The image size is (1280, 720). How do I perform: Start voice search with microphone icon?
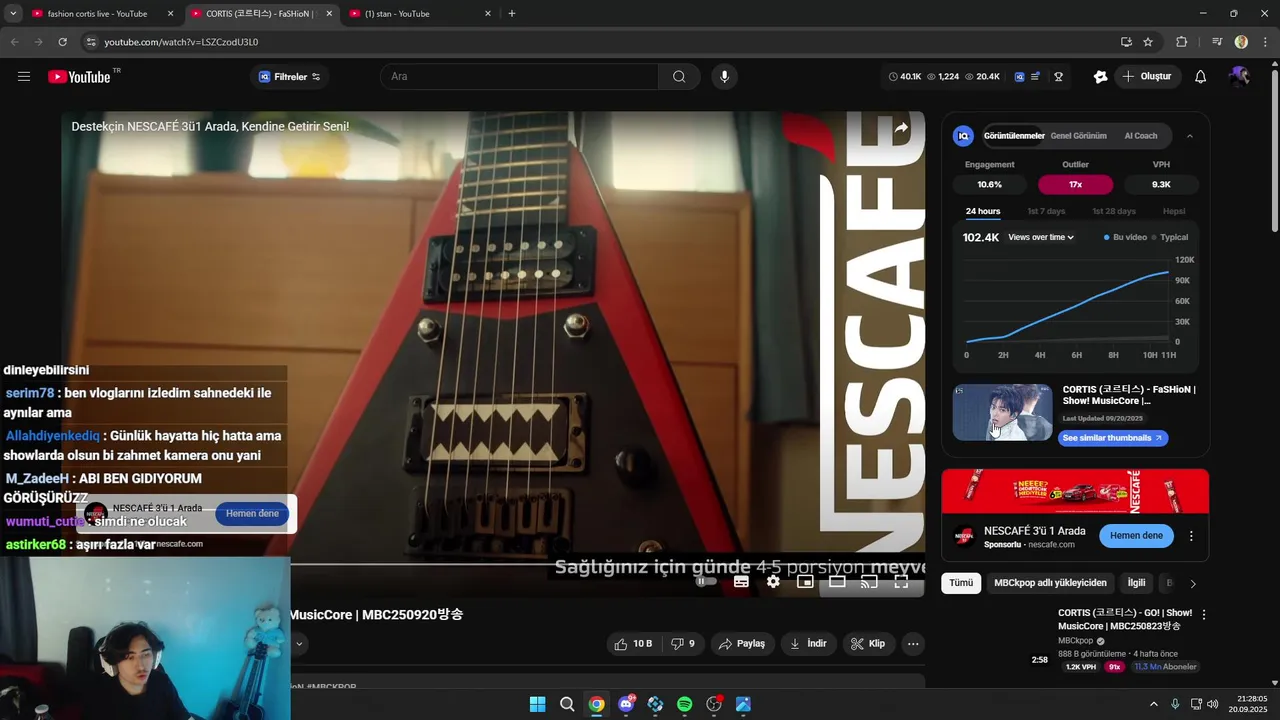[725, 77]
